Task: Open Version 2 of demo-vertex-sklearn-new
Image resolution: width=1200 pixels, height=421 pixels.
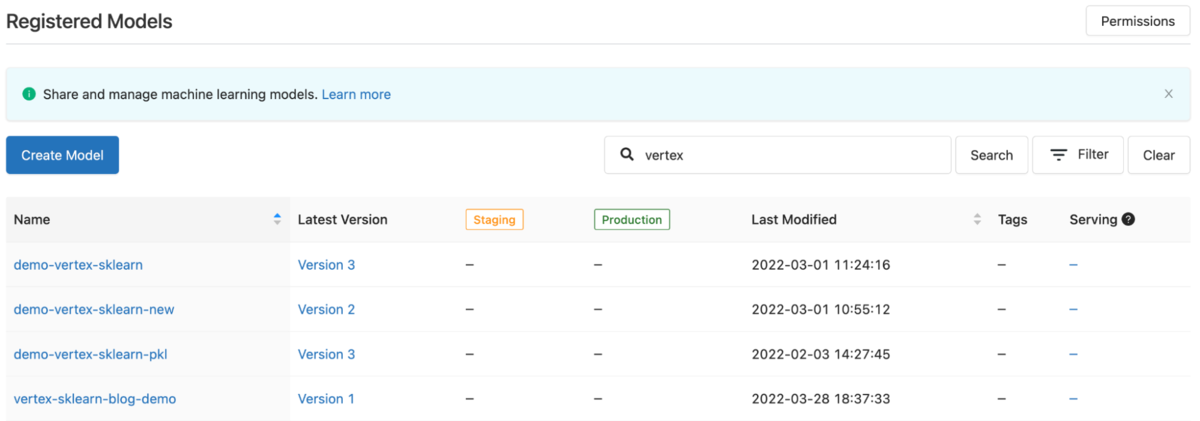Action: point(326,309)
